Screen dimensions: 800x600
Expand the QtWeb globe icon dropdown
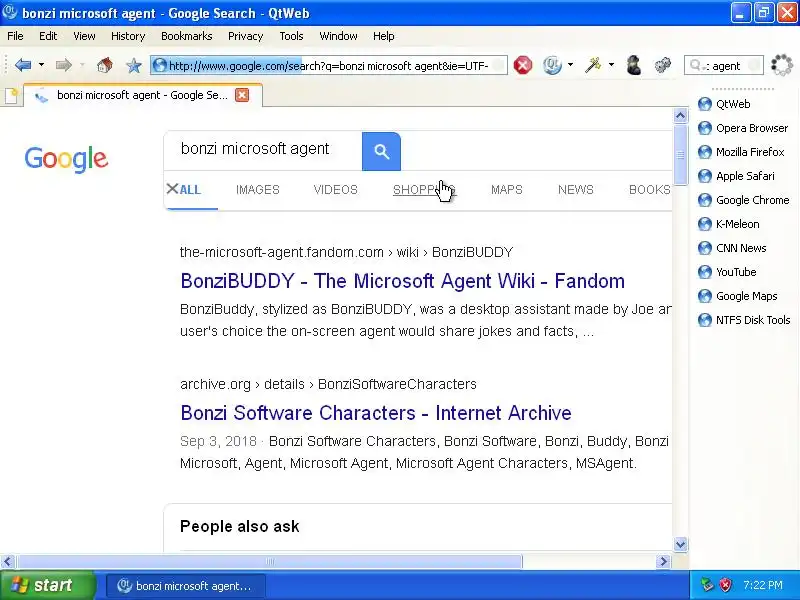pyautogui.click(x=570, y=65)
